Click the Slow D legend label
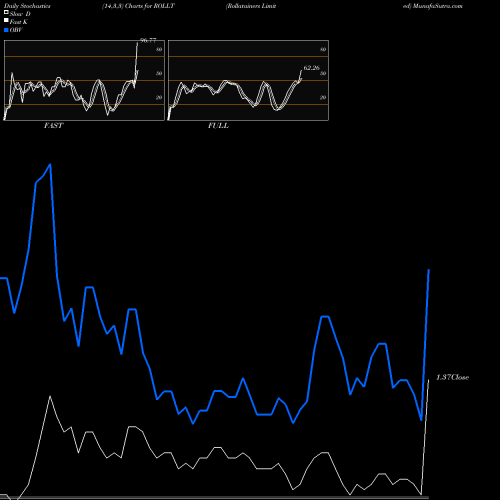 20,14
